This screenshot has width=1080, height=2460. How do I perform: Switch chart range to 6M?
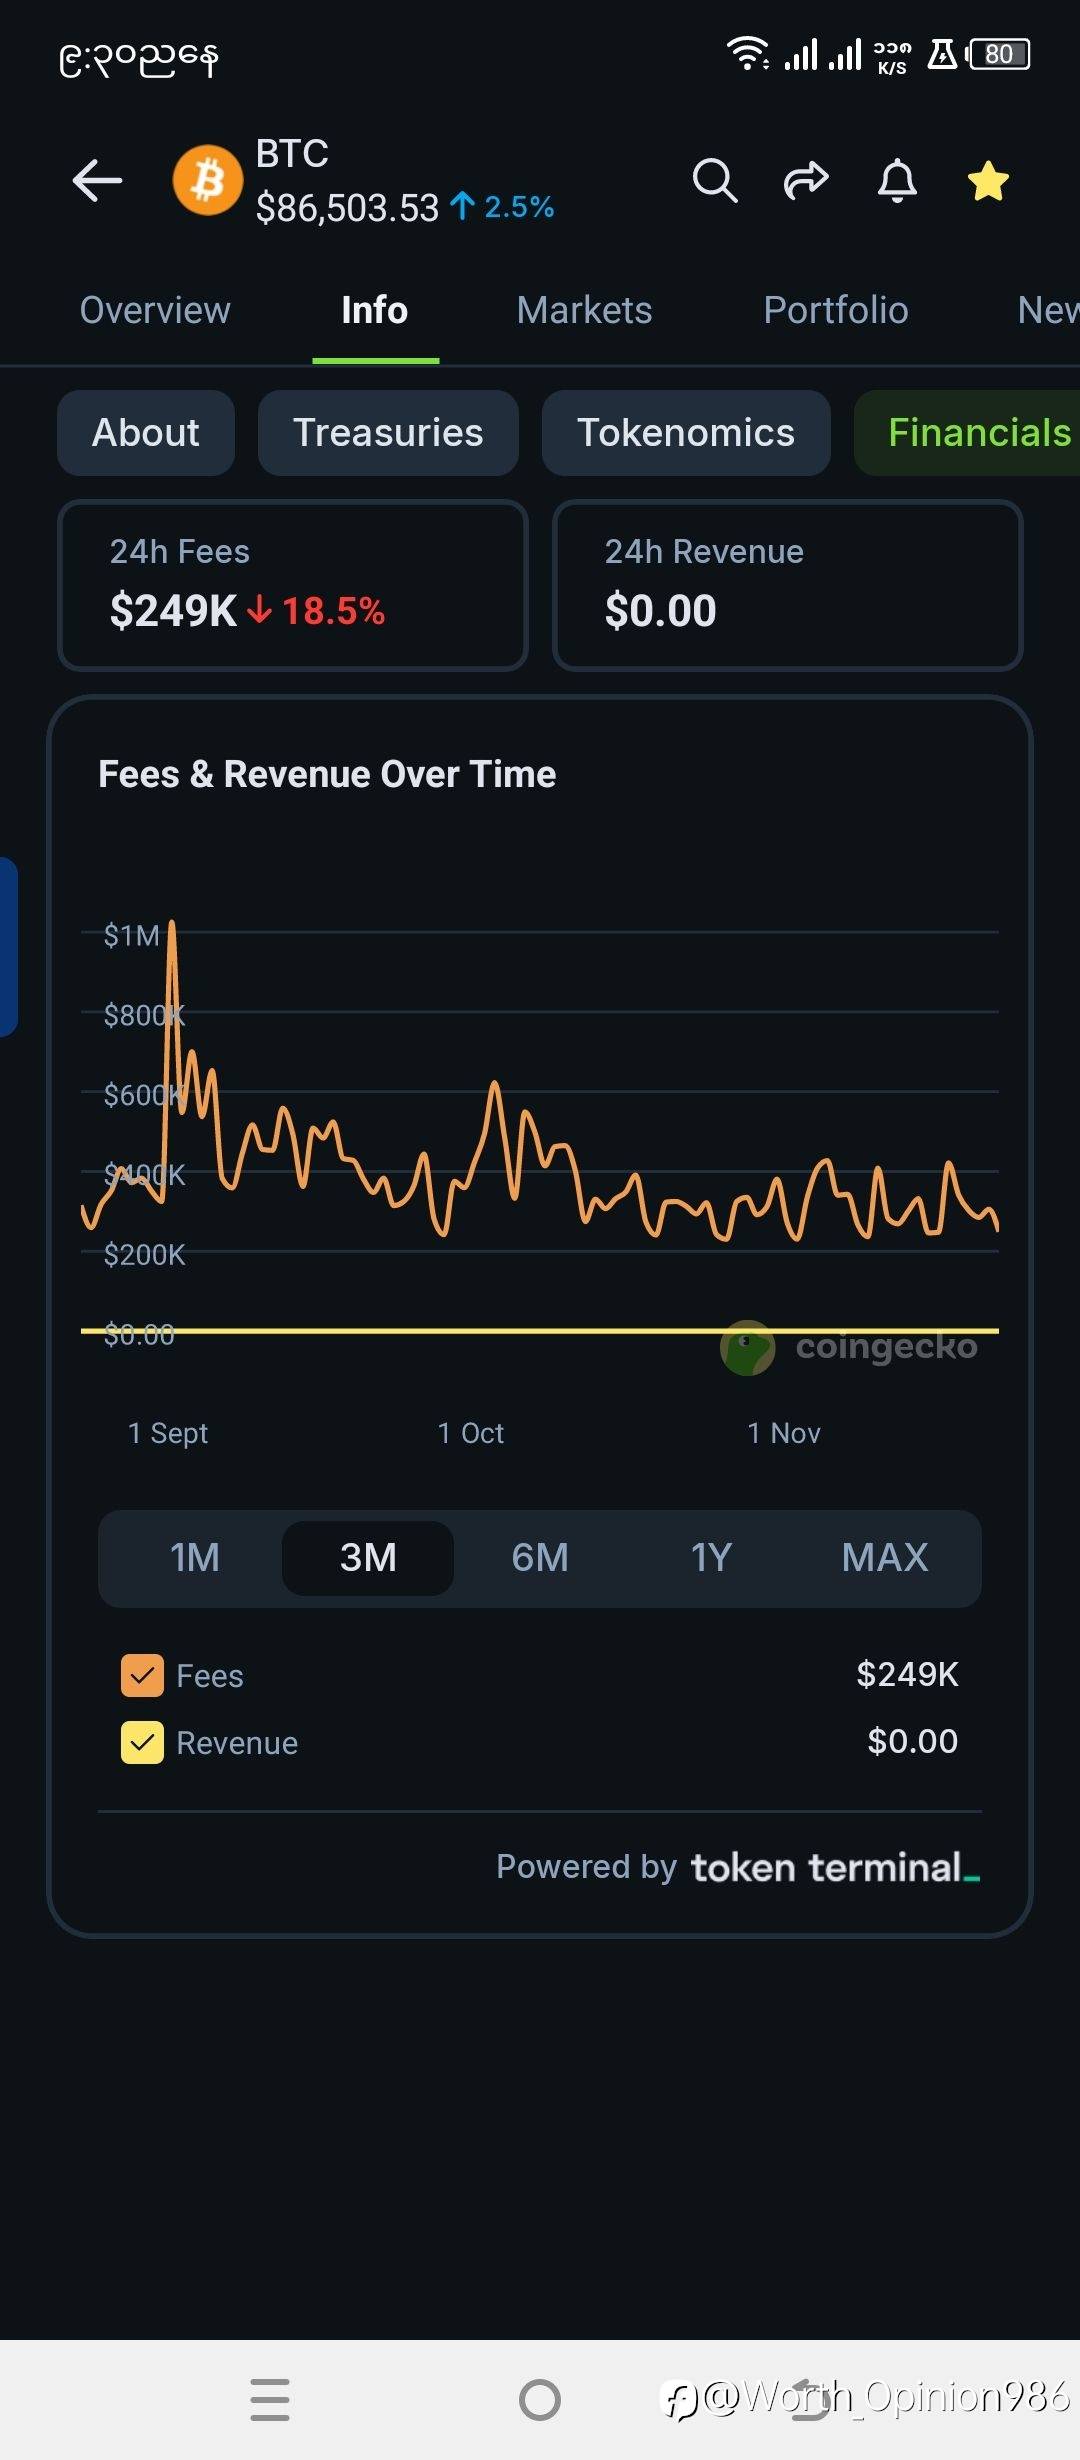(x=540, y=1557)
